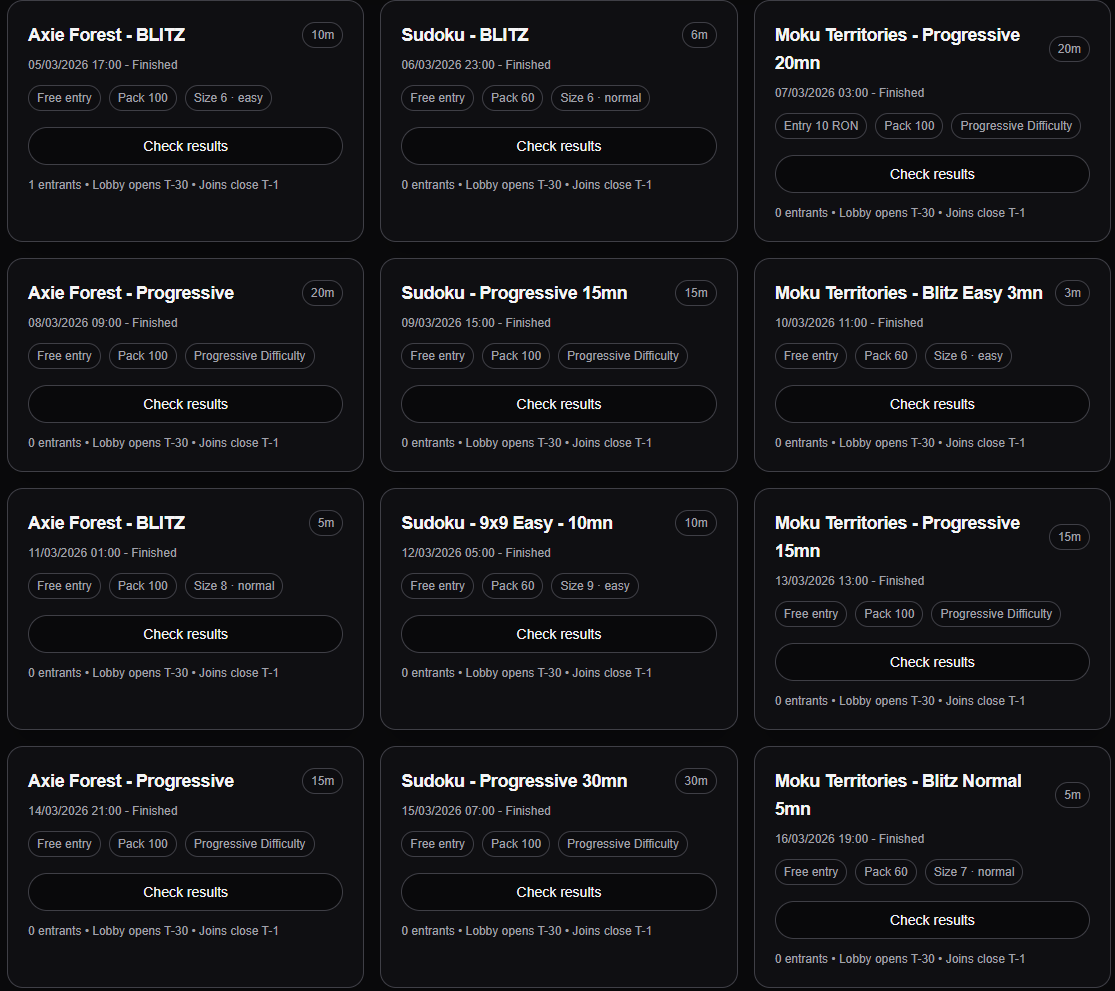Image resolution: width=1115 pixels, height=991 pixels.
Task: Click 'Free entry' tag on Sudoku Progressive 30mn
Action: point(437,844)
